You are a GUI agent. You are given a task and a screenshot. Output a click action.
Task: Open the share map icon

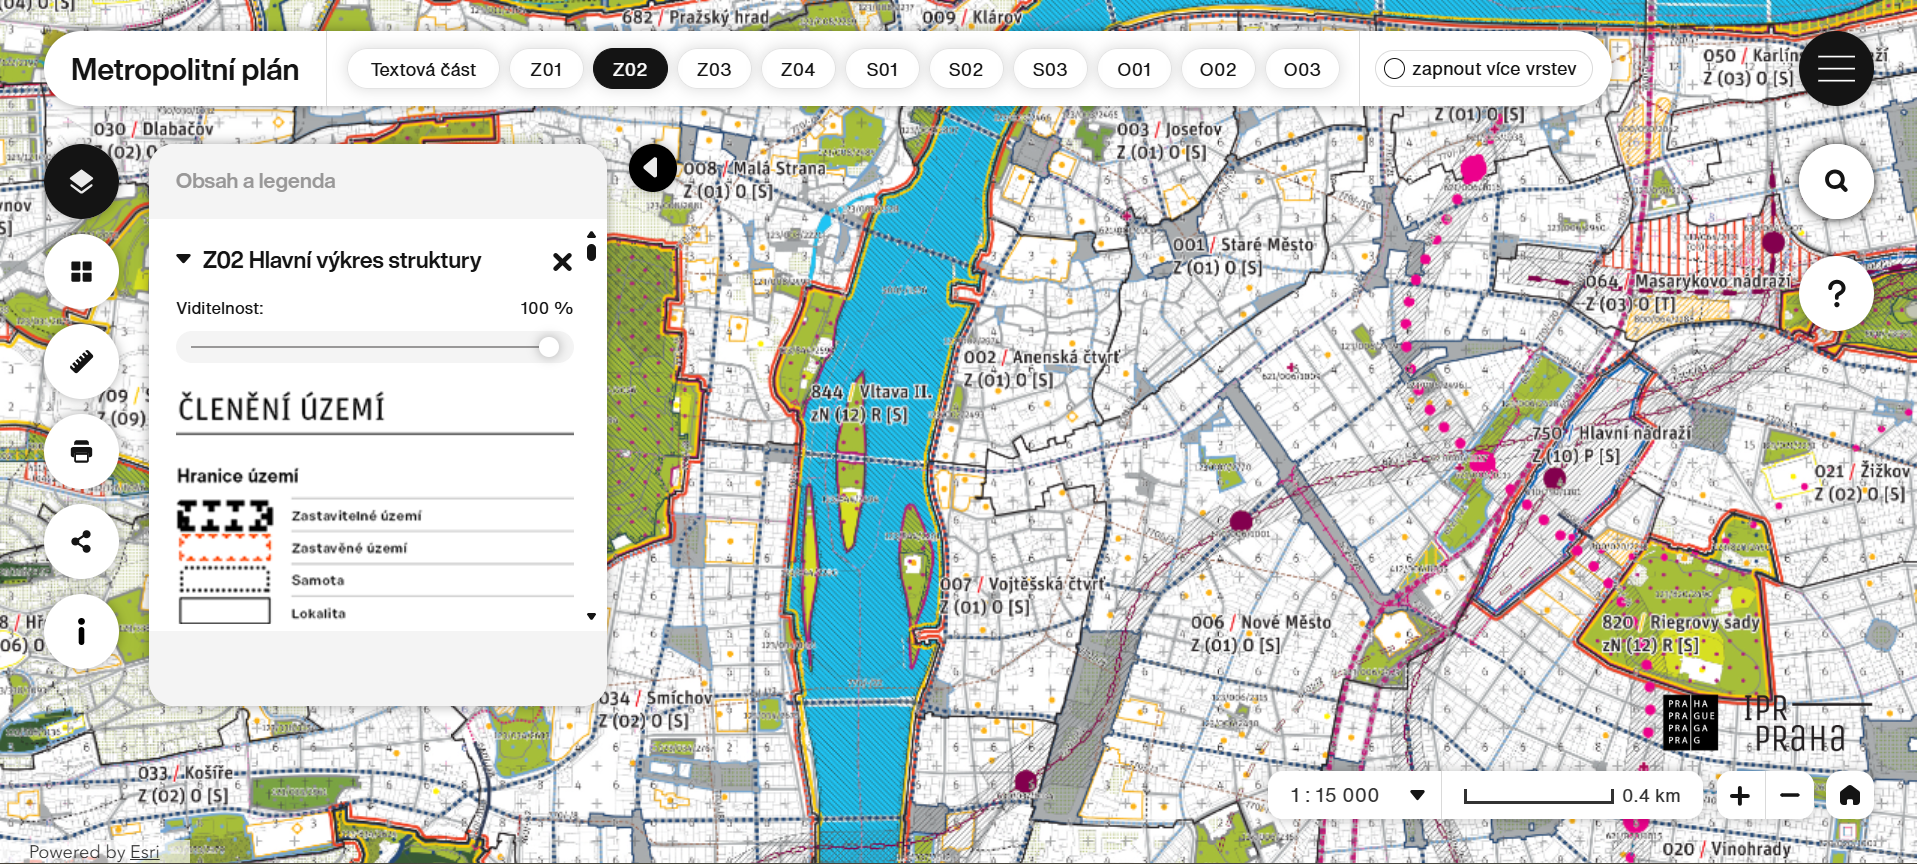[x=81, y=541]
